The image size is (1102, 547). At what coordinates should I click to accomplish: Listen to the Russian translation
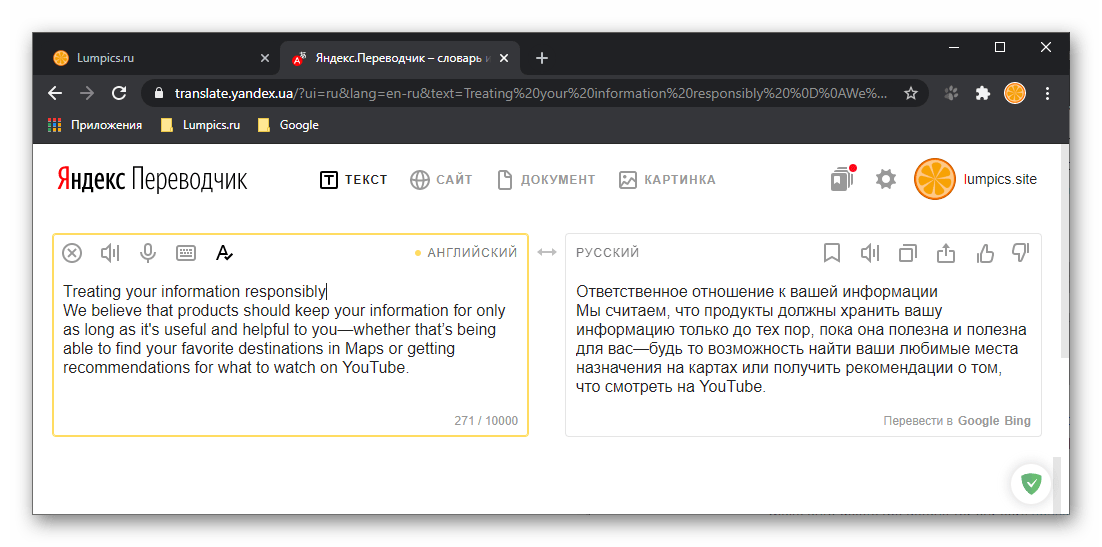pyautogui.click(x=870, y=253)
